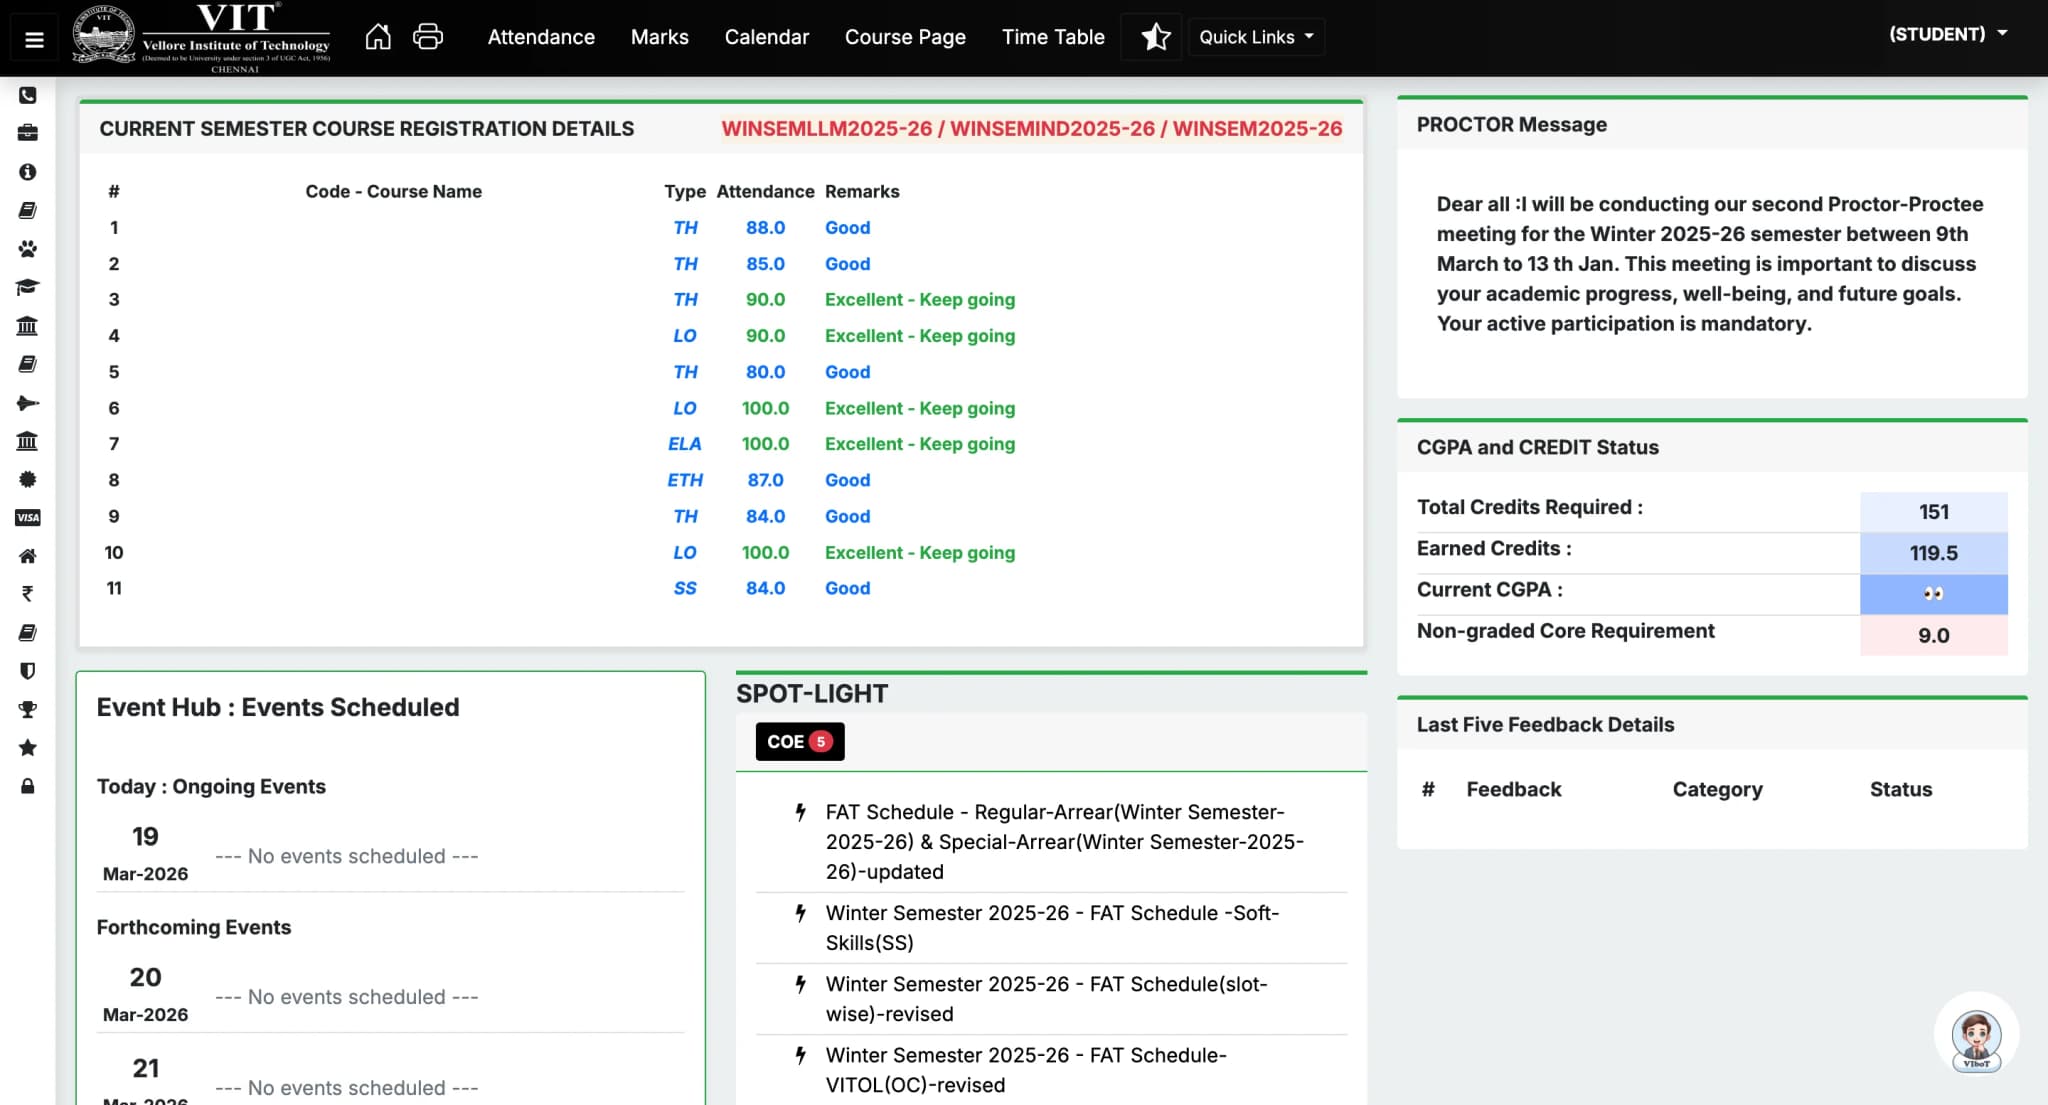Image resolution: width=2048 pixels, height=1105 pixels.
Task: Select the briefcase icon in the sidebar
Action: (x=28, y=133)
